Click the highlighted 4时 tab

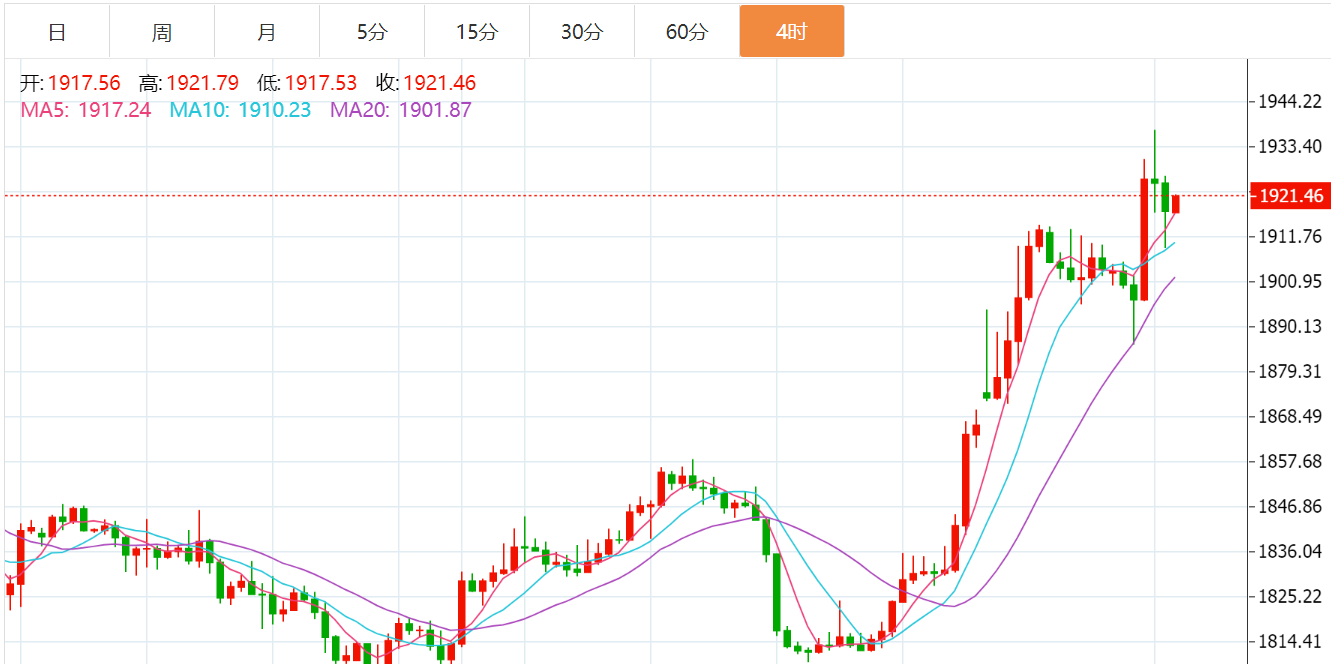(792, 32)
